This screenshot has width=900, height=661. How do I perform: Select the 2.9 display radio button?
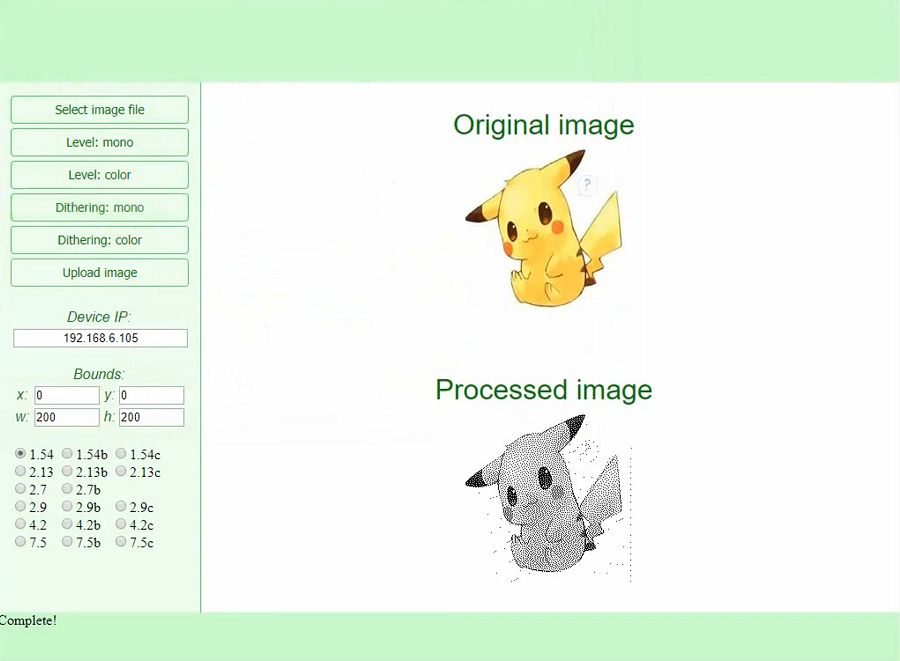tap(21, 506)
